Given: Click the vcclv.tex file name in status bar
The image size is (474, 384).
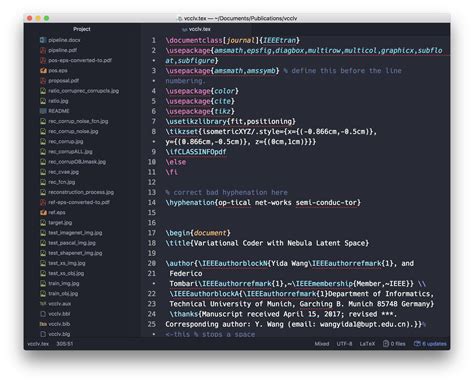Looking at the screenshot, I should pyautogui.click(x=38, y=344).
